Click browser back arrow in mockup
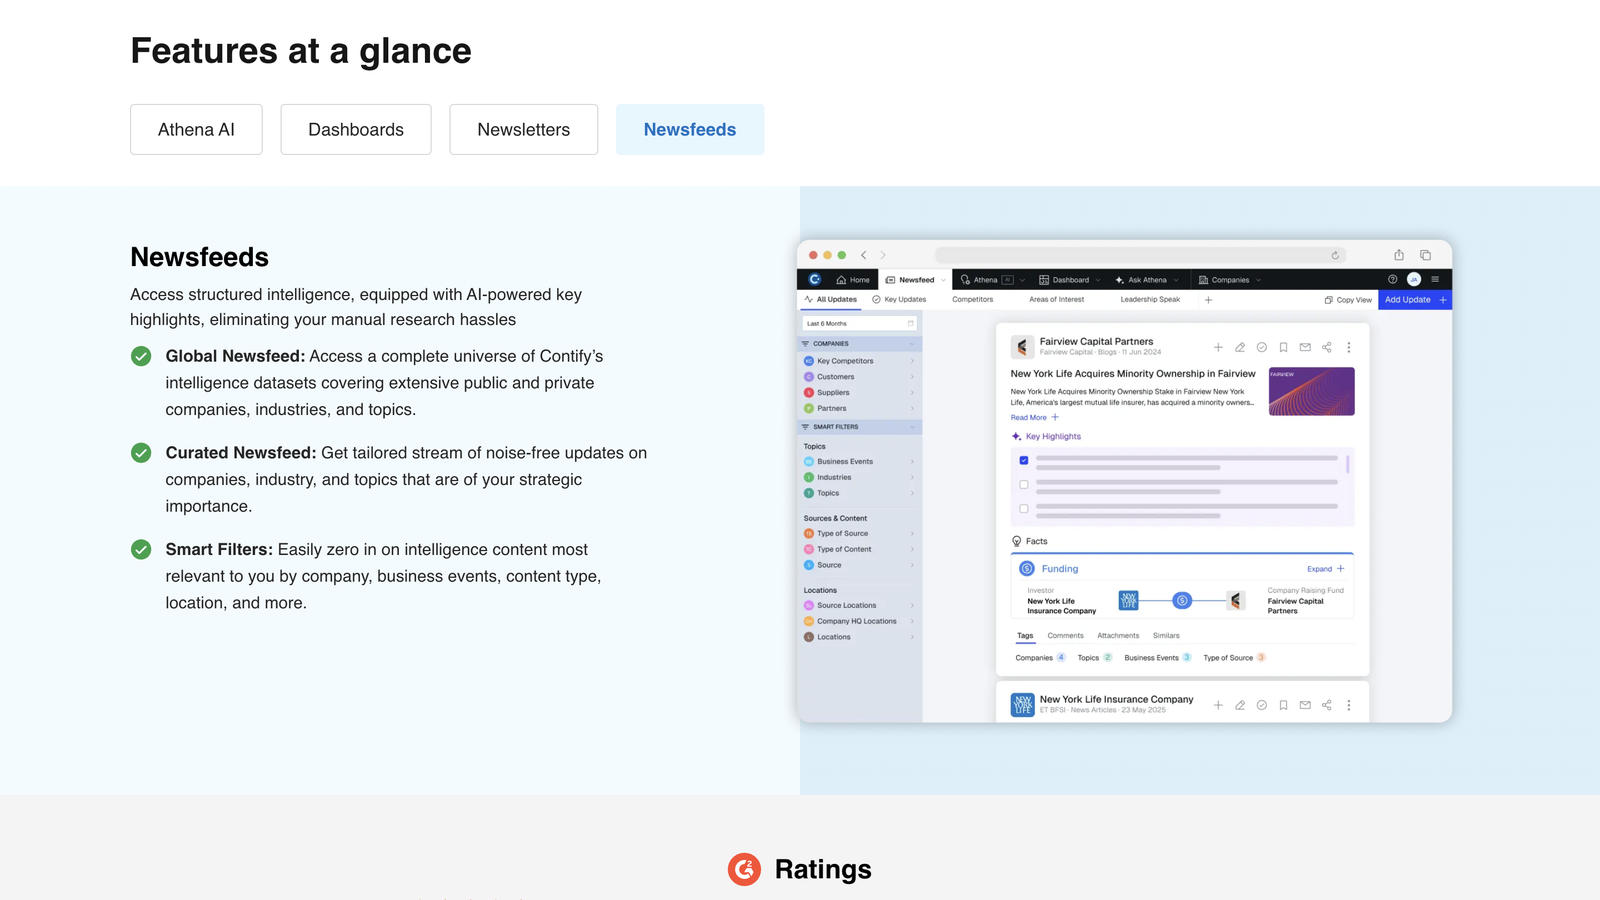 coord(864,255)
